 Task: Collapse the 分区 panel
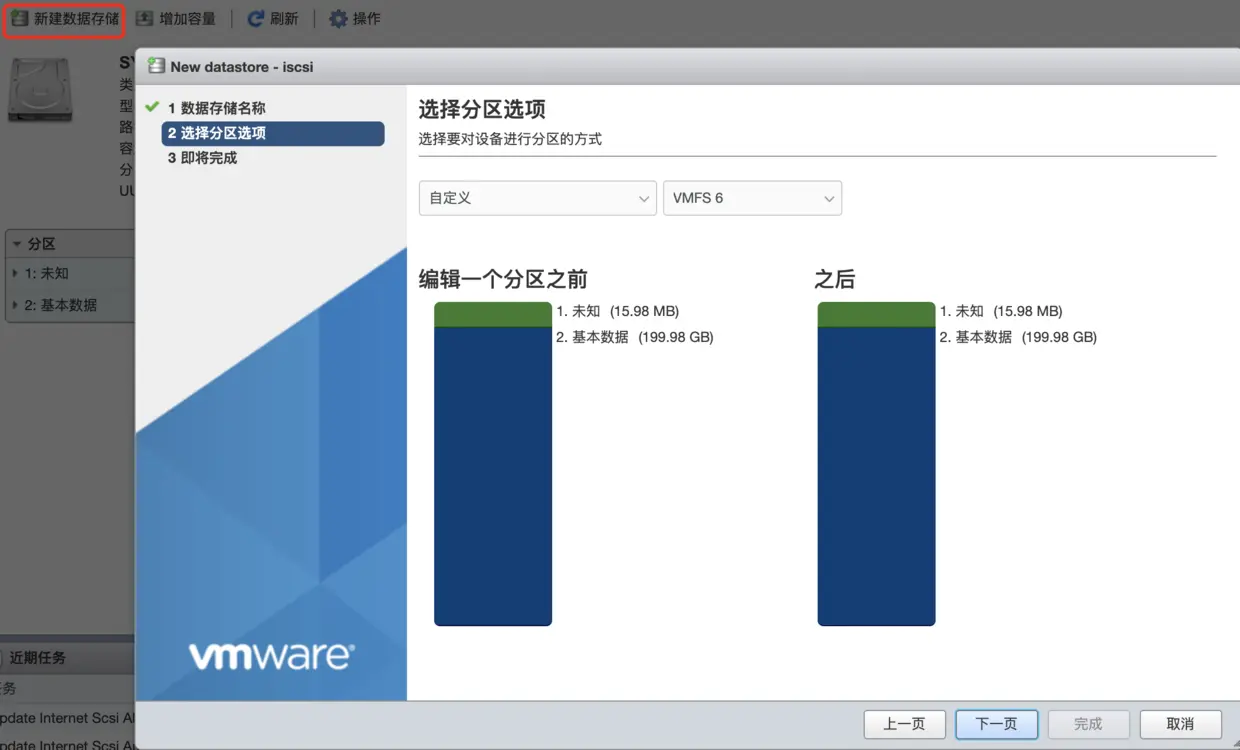click(14, 243)
